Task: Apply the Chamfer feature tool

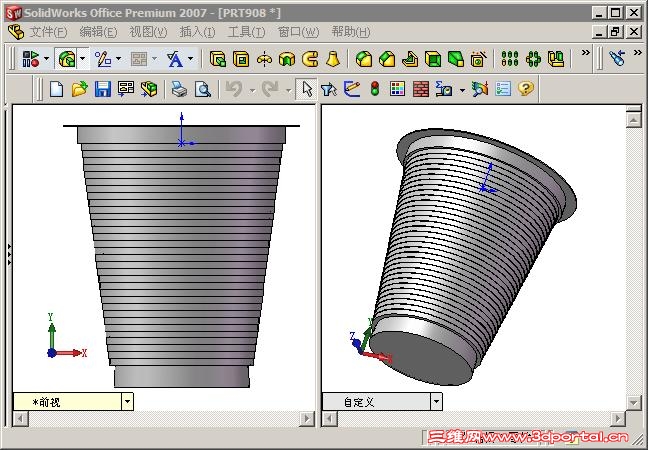Action: (x=387, y=59)
